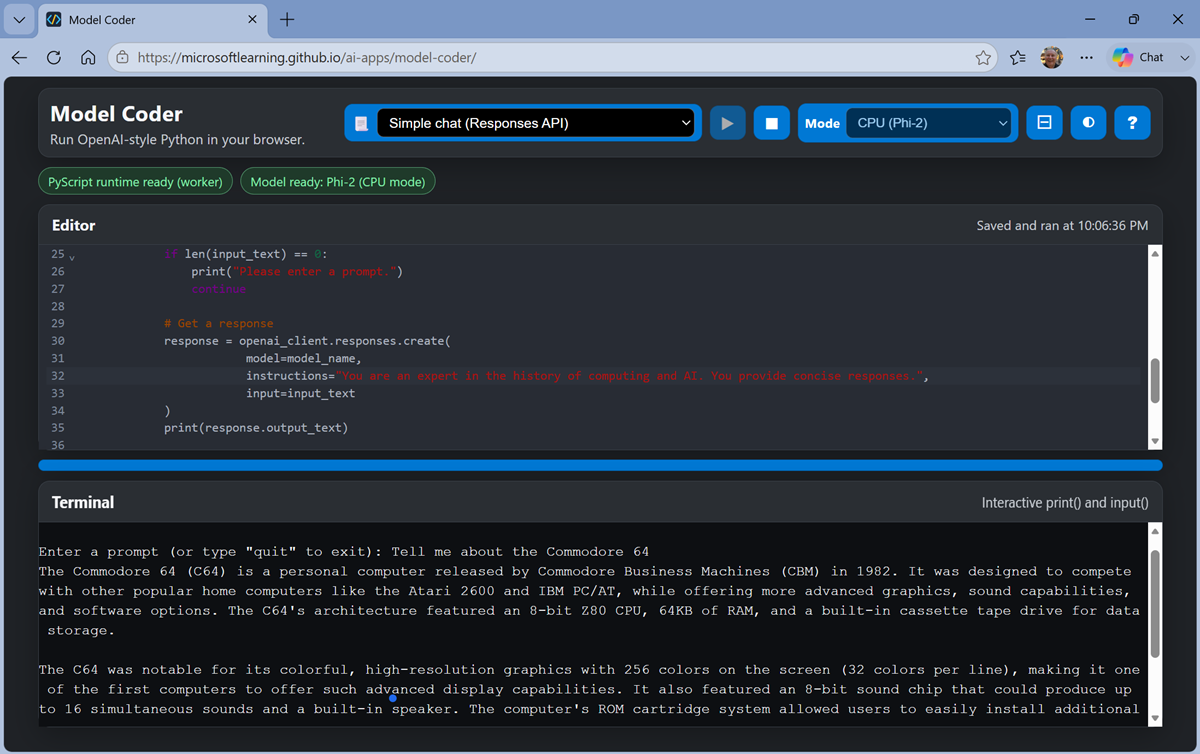1200x754 pixels.
Task: Open the CPU (Phi-2) mode dropdown
Action: click(x=930, y=123)
